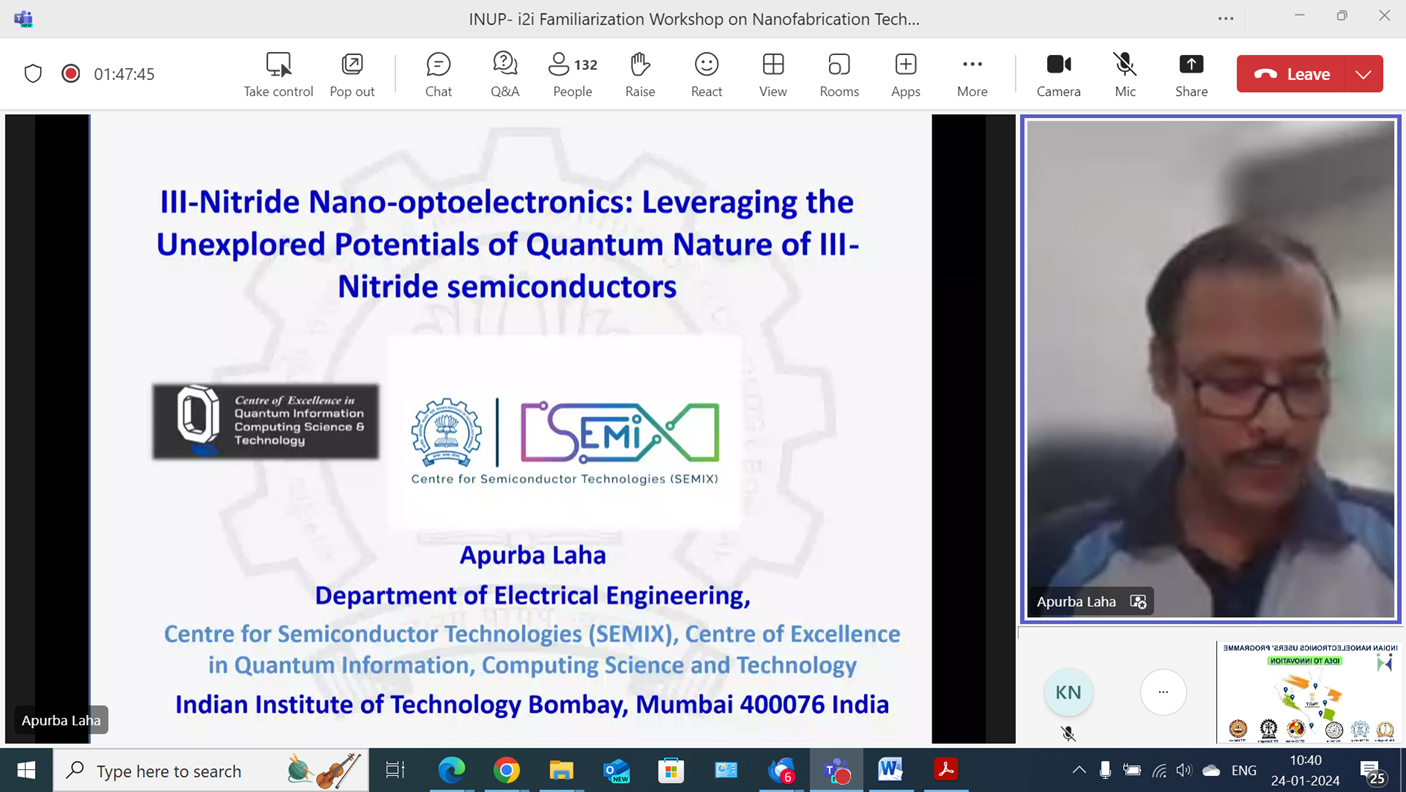Open the Chat panel
The image size is (1406, 792).
click(438, 75)
